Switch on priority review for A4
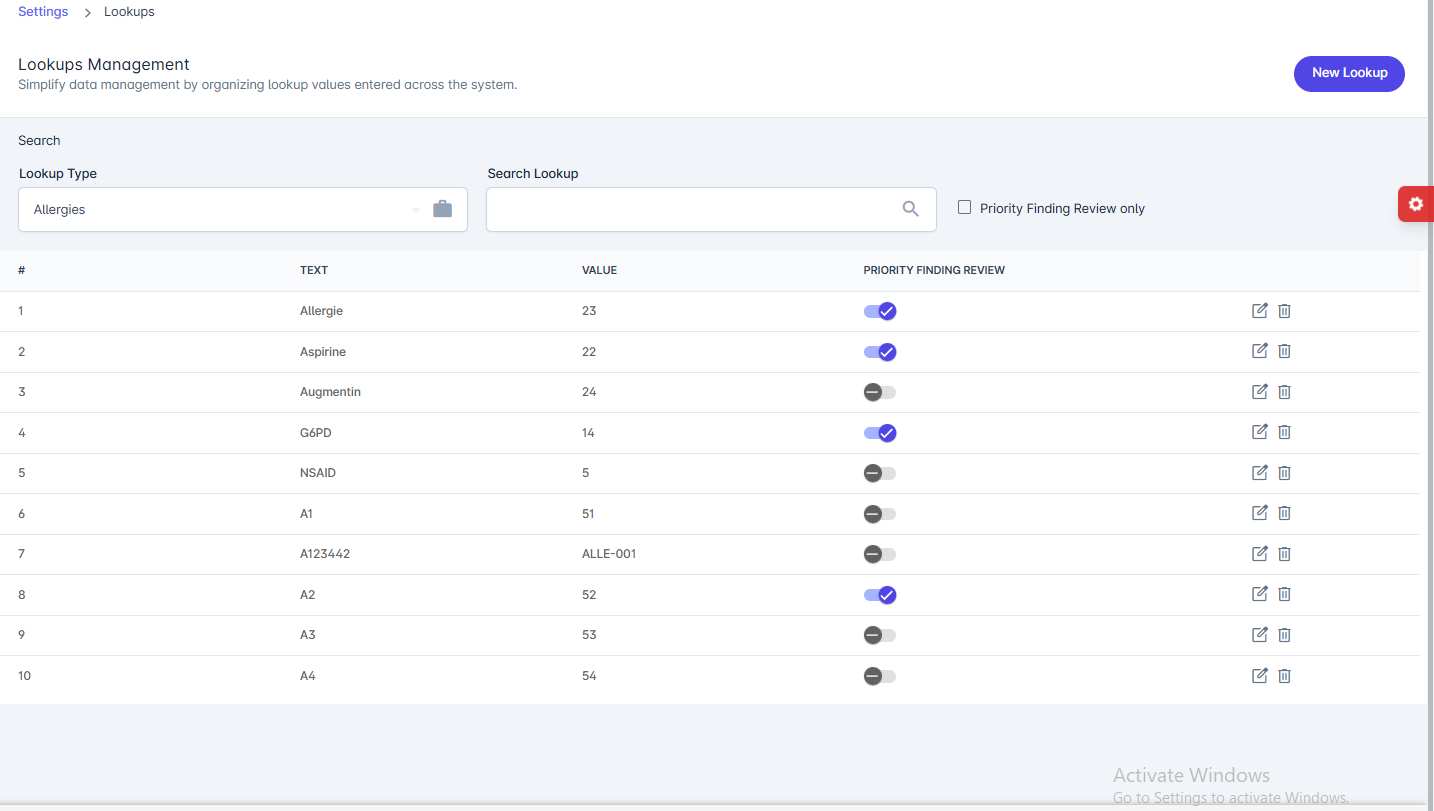The image size is (1434, 811). pyautogui.click(x=880, y=676)
